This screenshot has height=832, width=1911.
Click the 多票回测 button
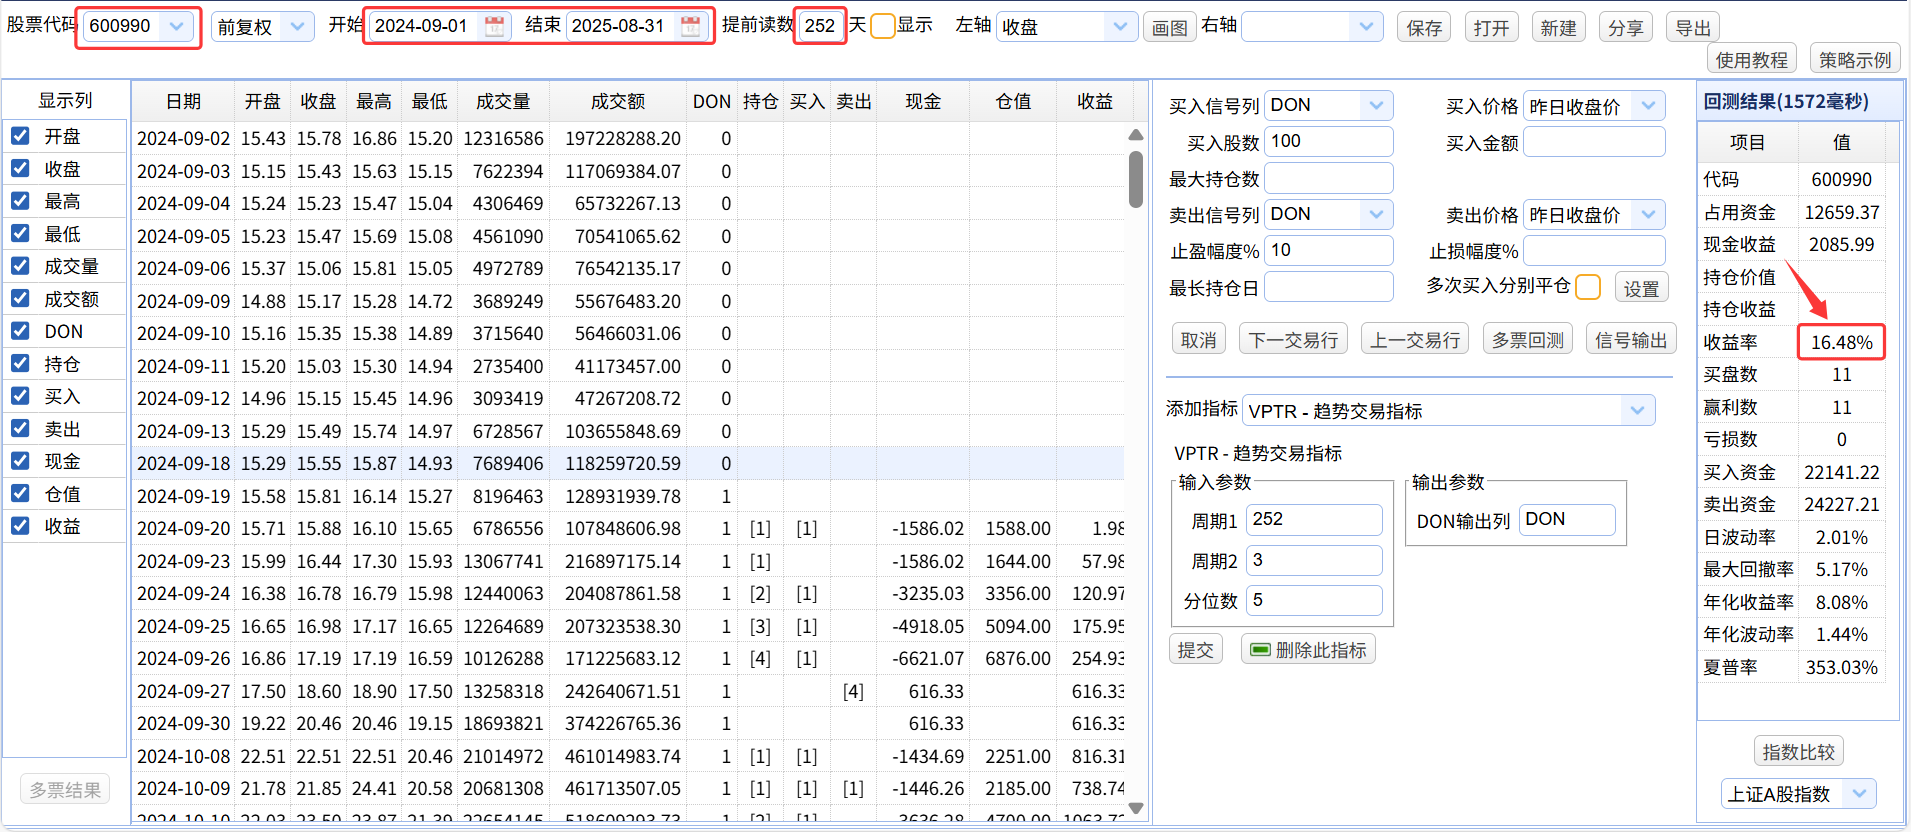[1527, 340]
